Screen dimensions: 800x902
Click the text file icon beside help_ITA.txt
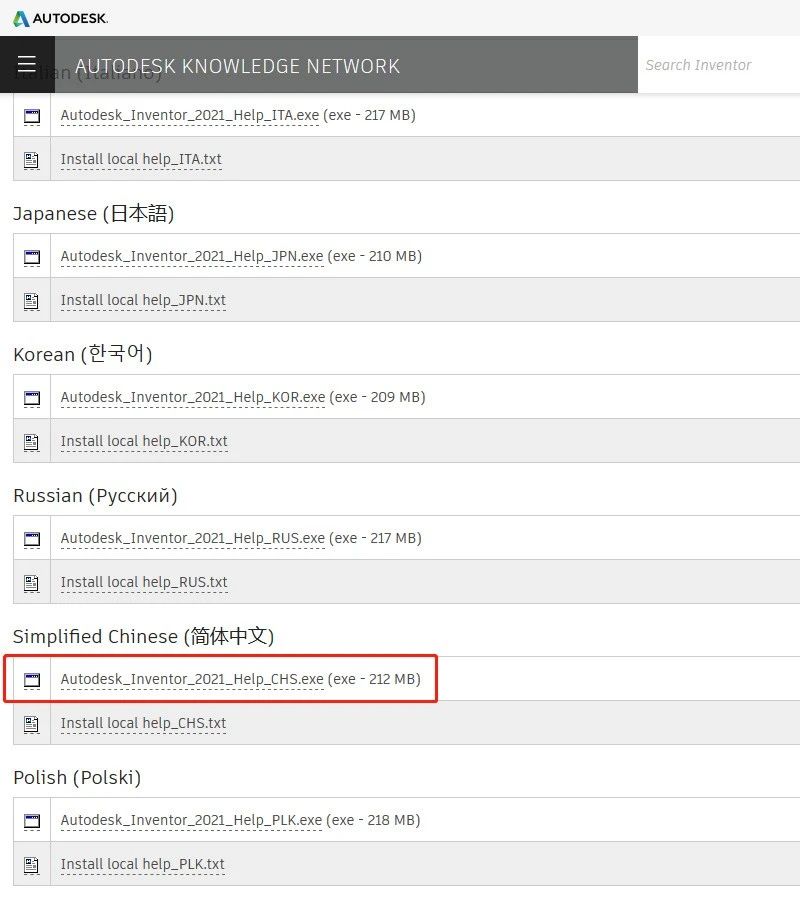tap(32, 160)
